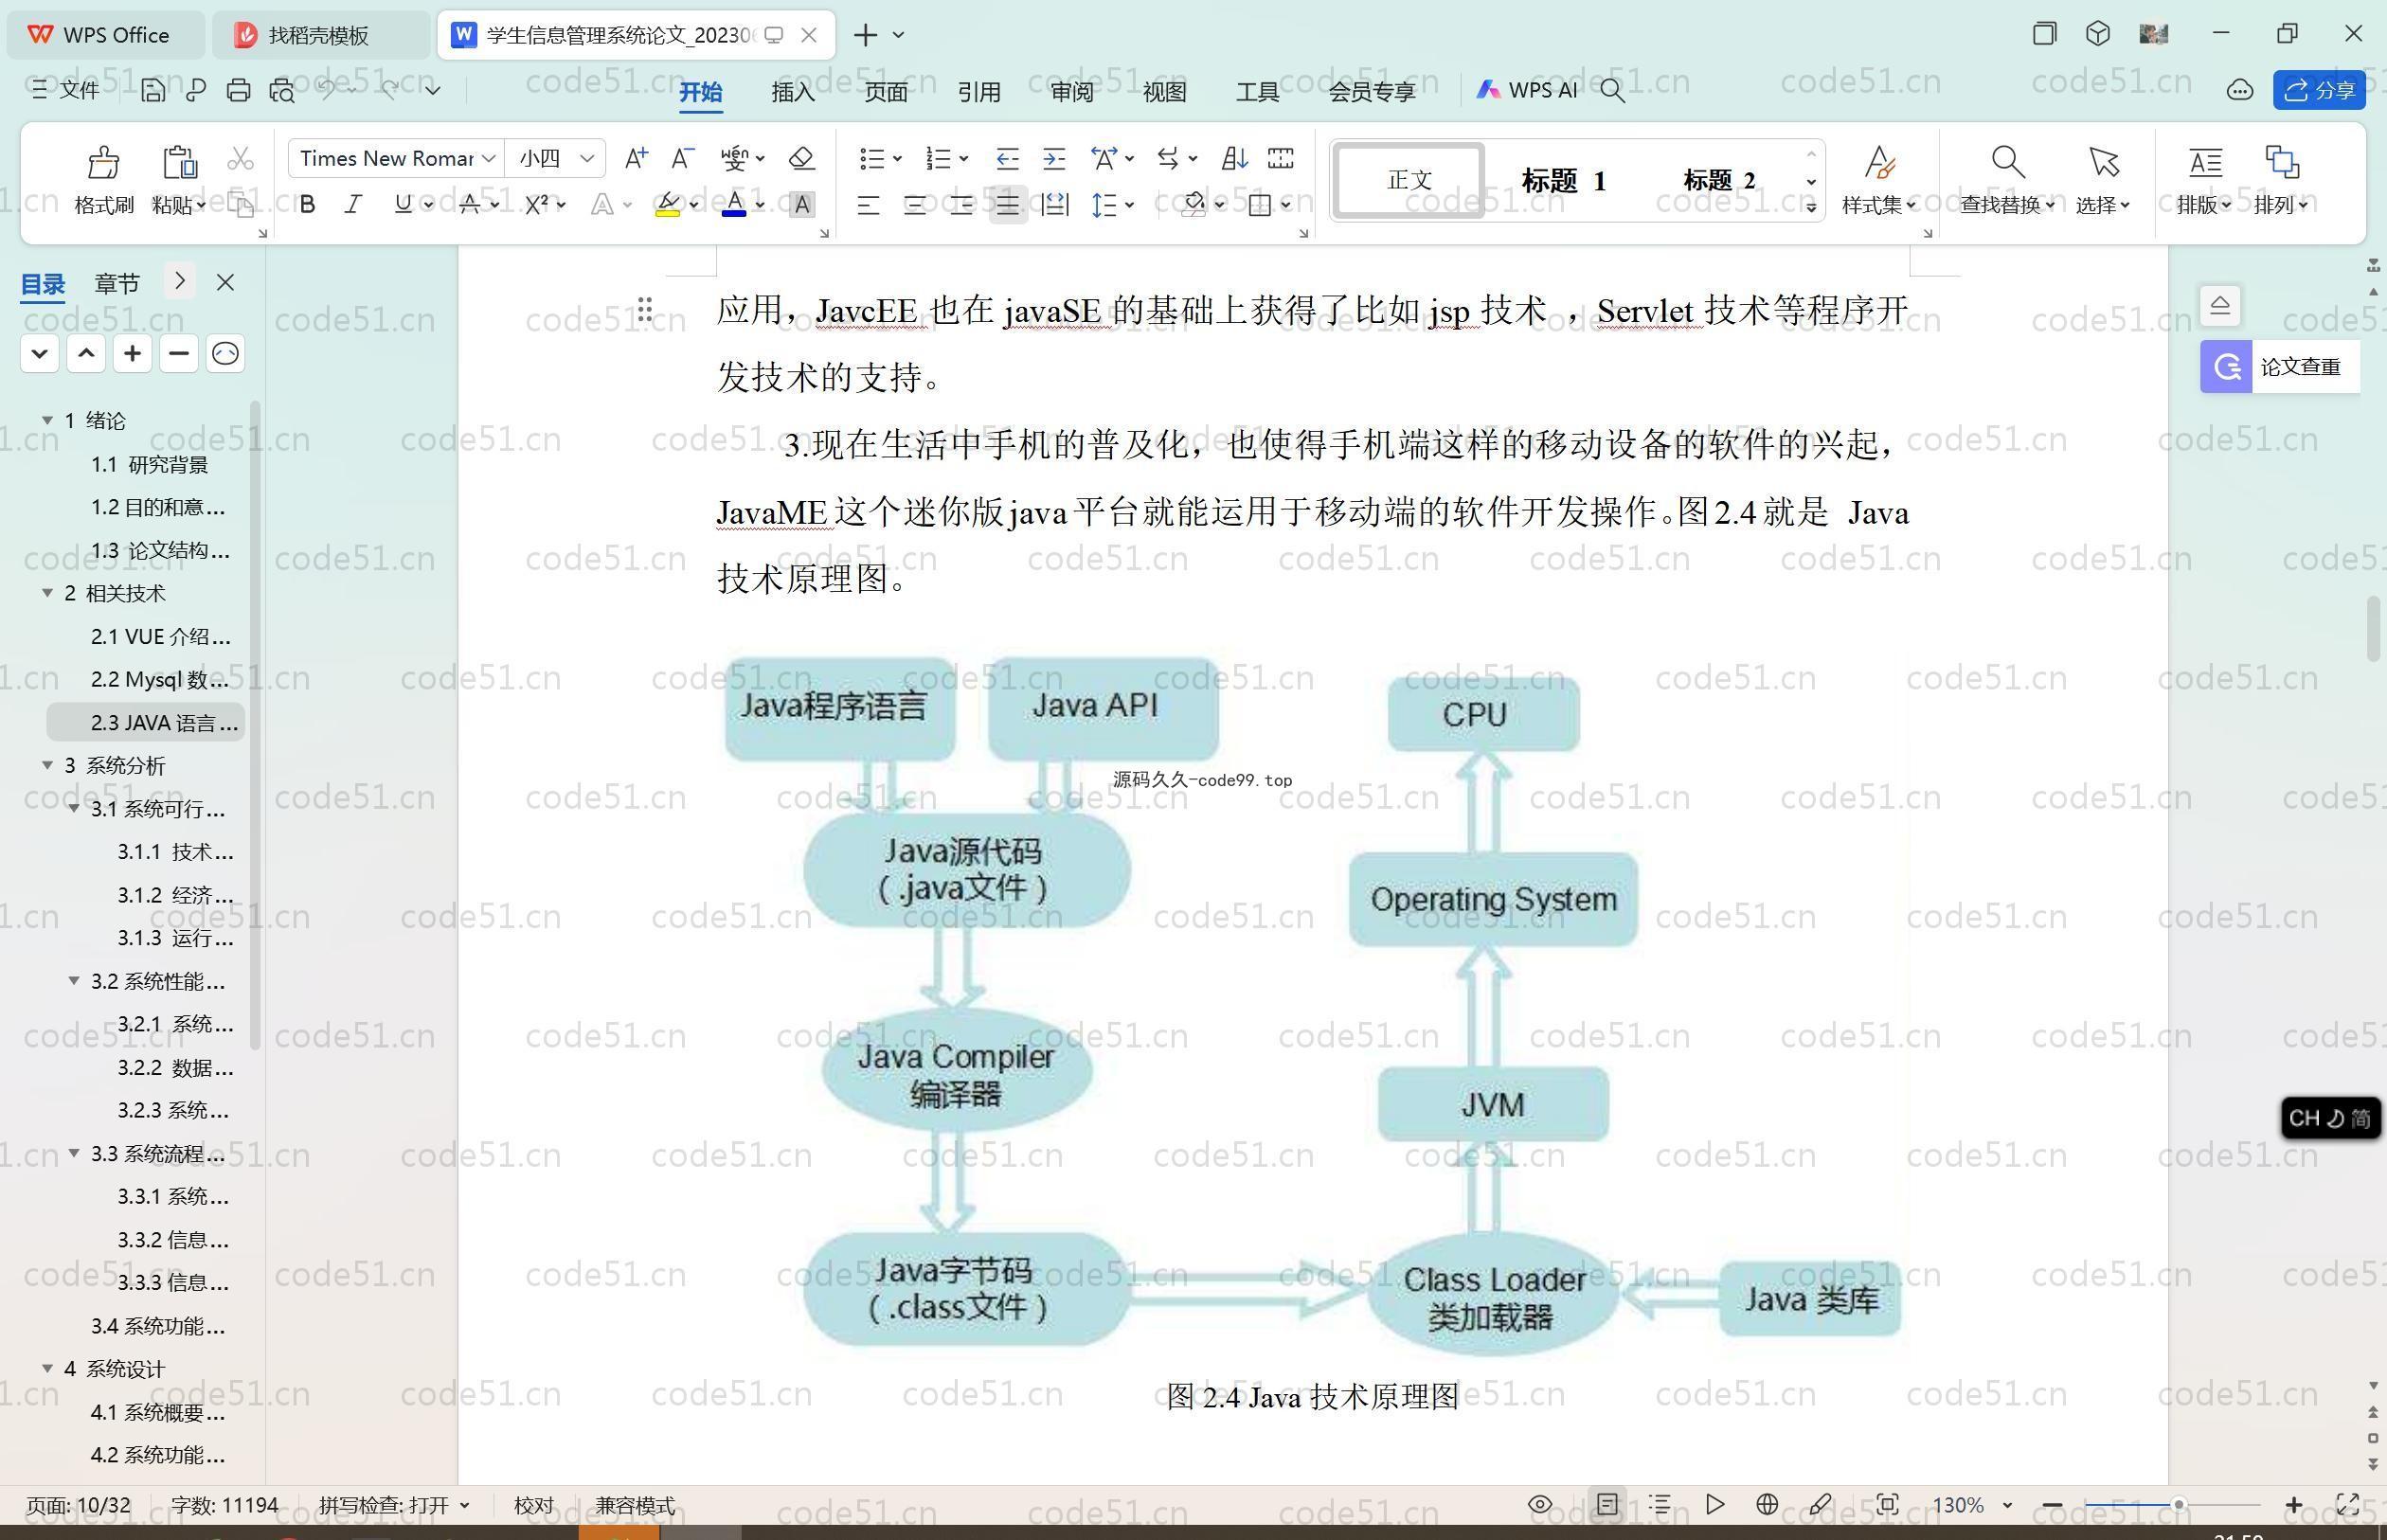Open the Page (页面) ribbon tab
2387x1540 pixels.
pos(886,92)
